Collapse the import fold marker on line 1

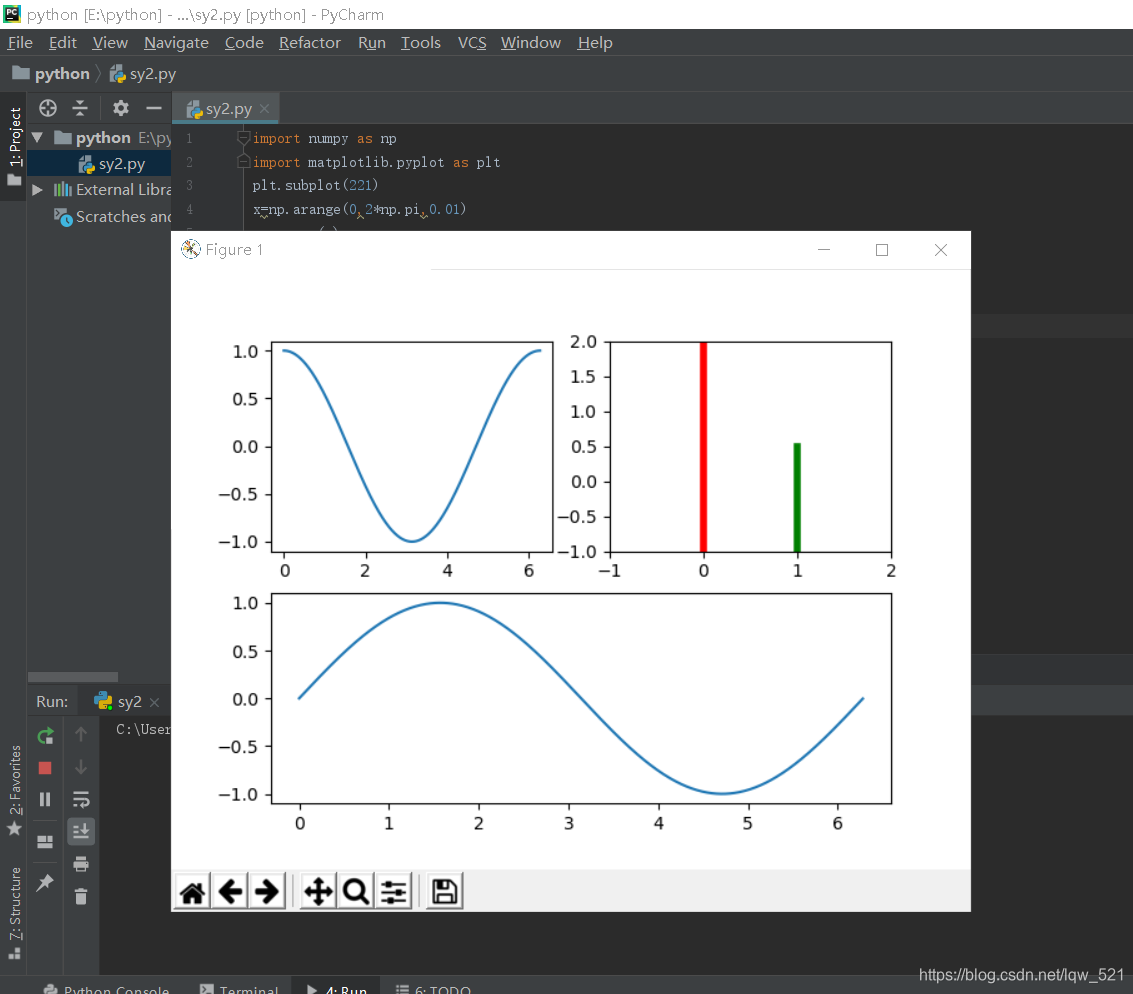pyautogui.click(x=244, y=138)
